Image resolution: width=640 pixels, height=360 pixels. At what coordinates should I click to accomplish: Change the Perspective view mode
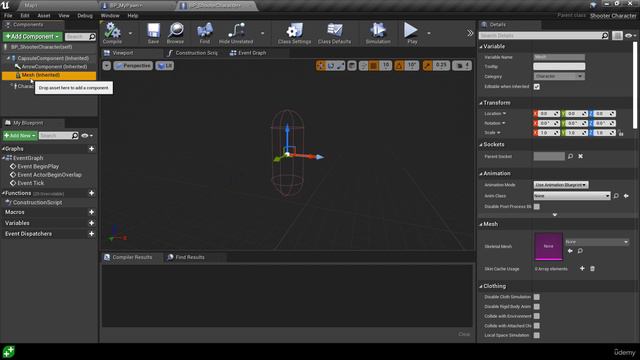pos(133,66)
